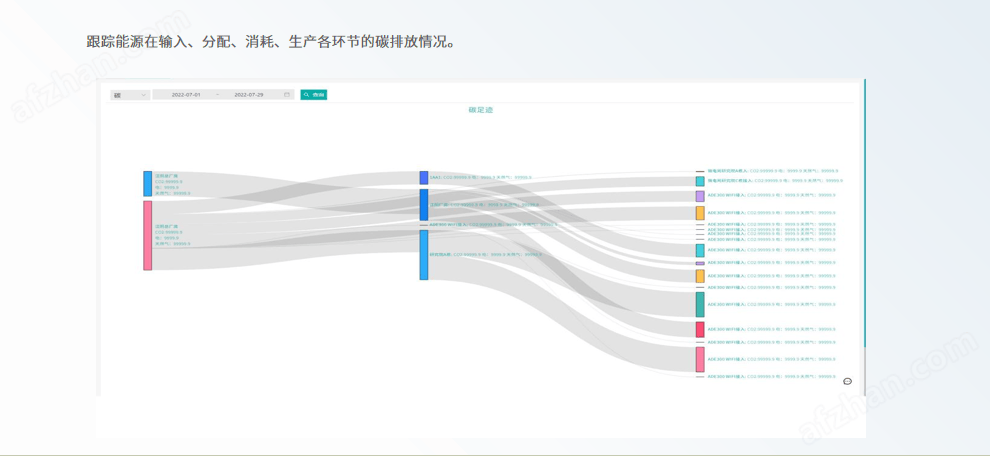Screen dimensions: 990x456
Task: Select the large pink source node on left
Action: [x=147, y=236]
